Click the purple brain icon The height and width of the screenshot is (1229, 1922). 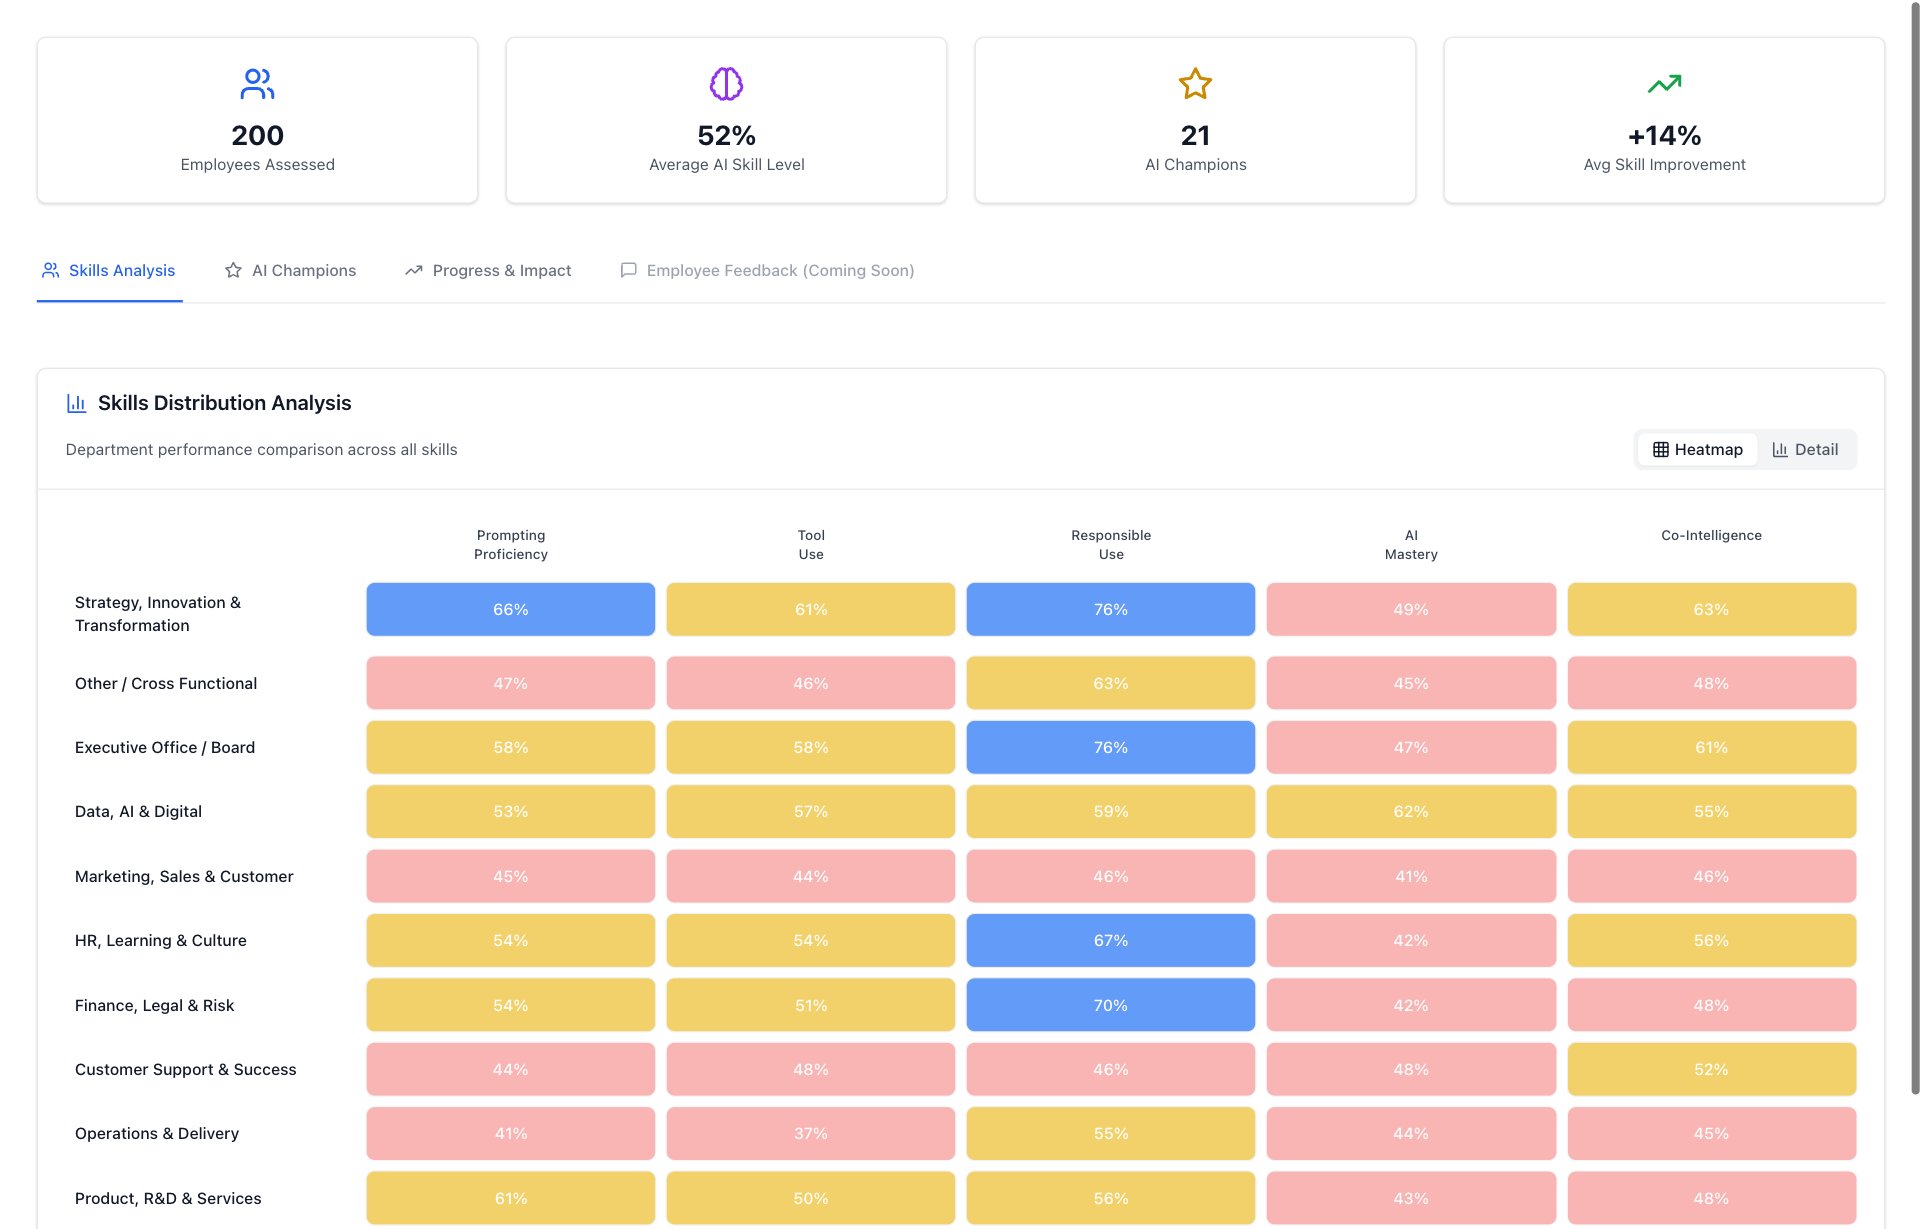726,84
